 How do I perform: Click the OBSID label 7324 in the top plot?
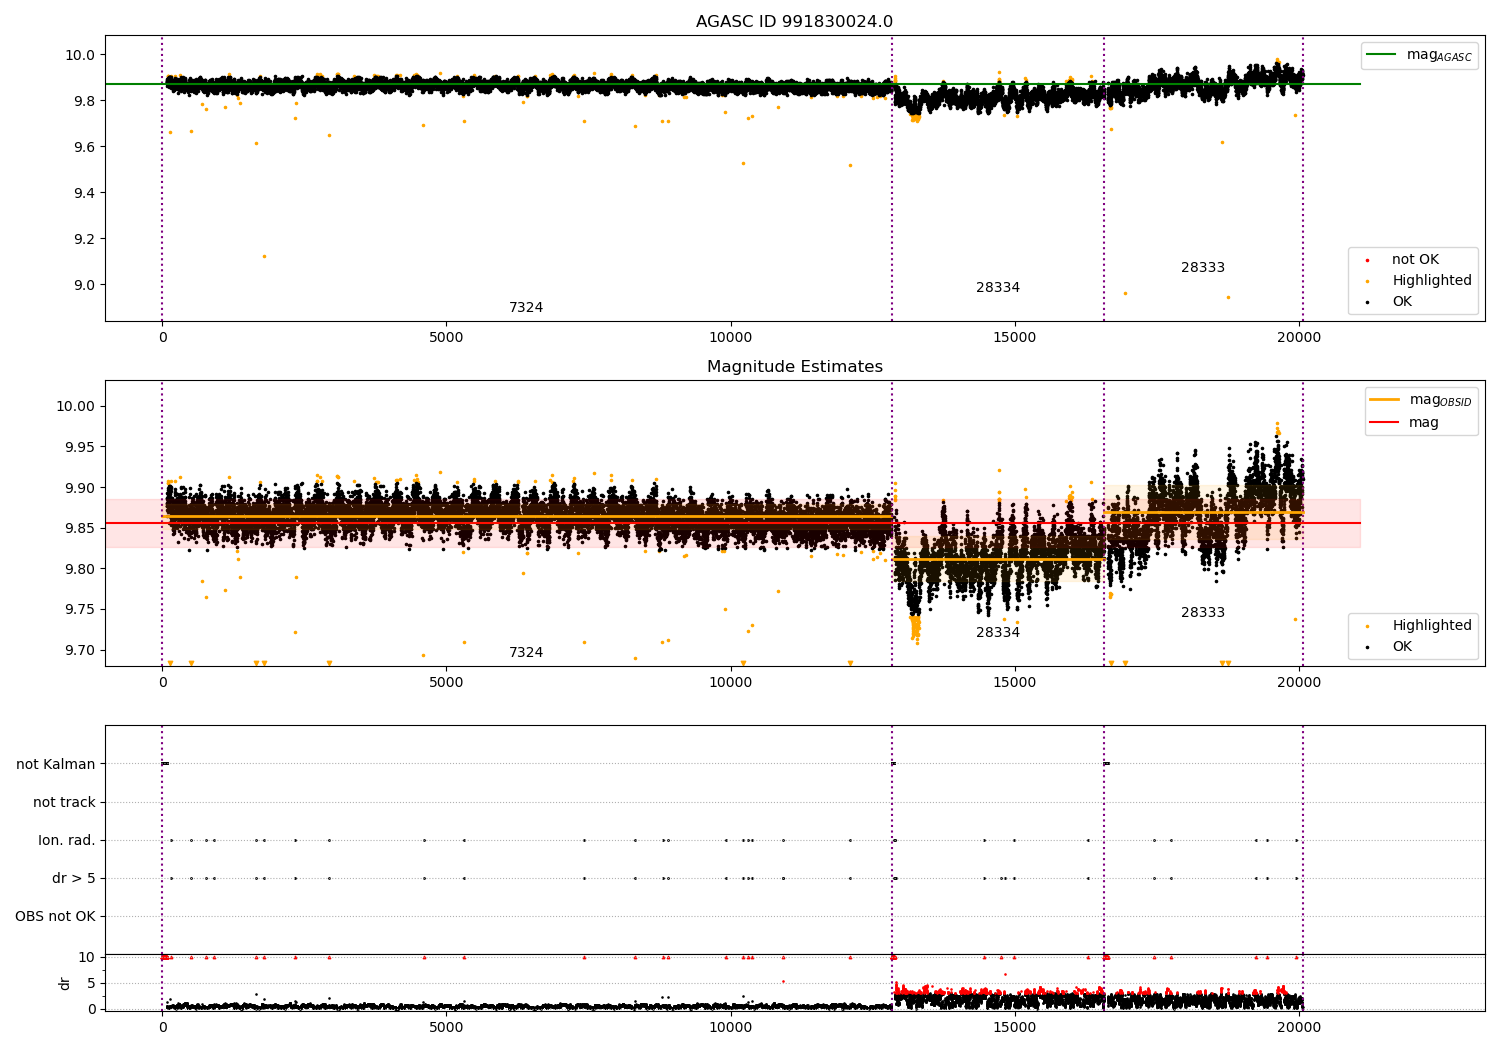coord(526,308)
